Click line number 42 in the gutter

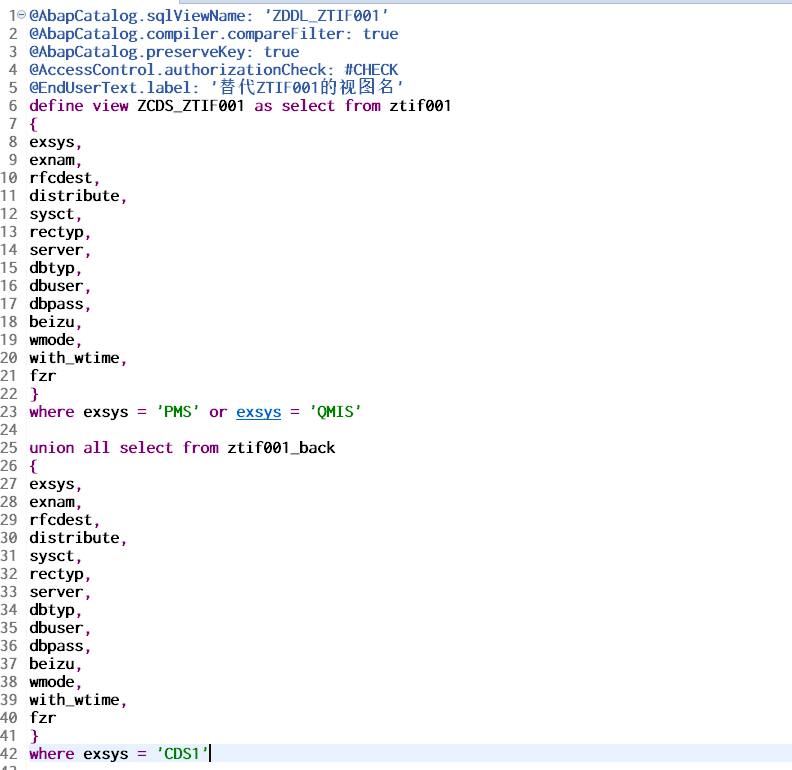coord(9,754)
